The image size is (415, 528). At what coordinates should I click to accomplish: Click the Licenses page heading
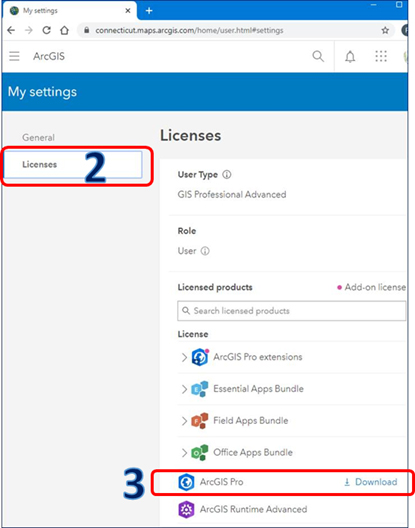[x=191, y=136]
